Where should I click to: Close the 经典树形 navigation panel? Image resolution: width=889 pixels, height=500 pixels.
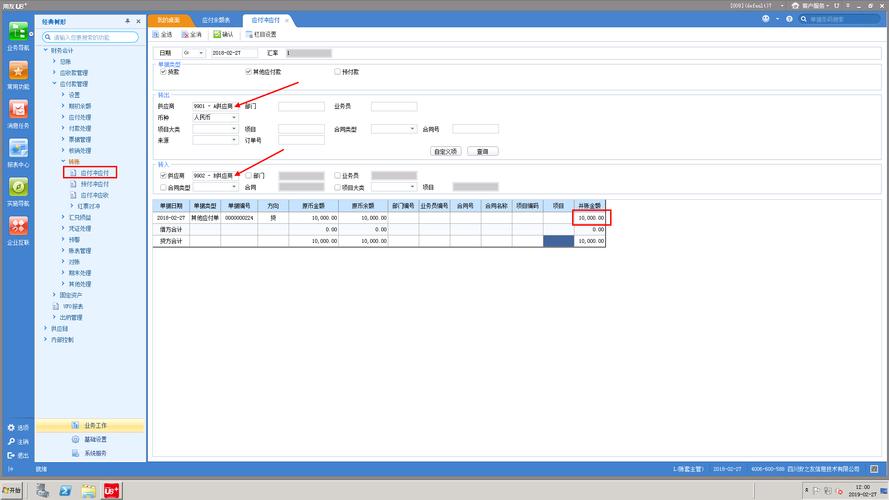[138, 21]
